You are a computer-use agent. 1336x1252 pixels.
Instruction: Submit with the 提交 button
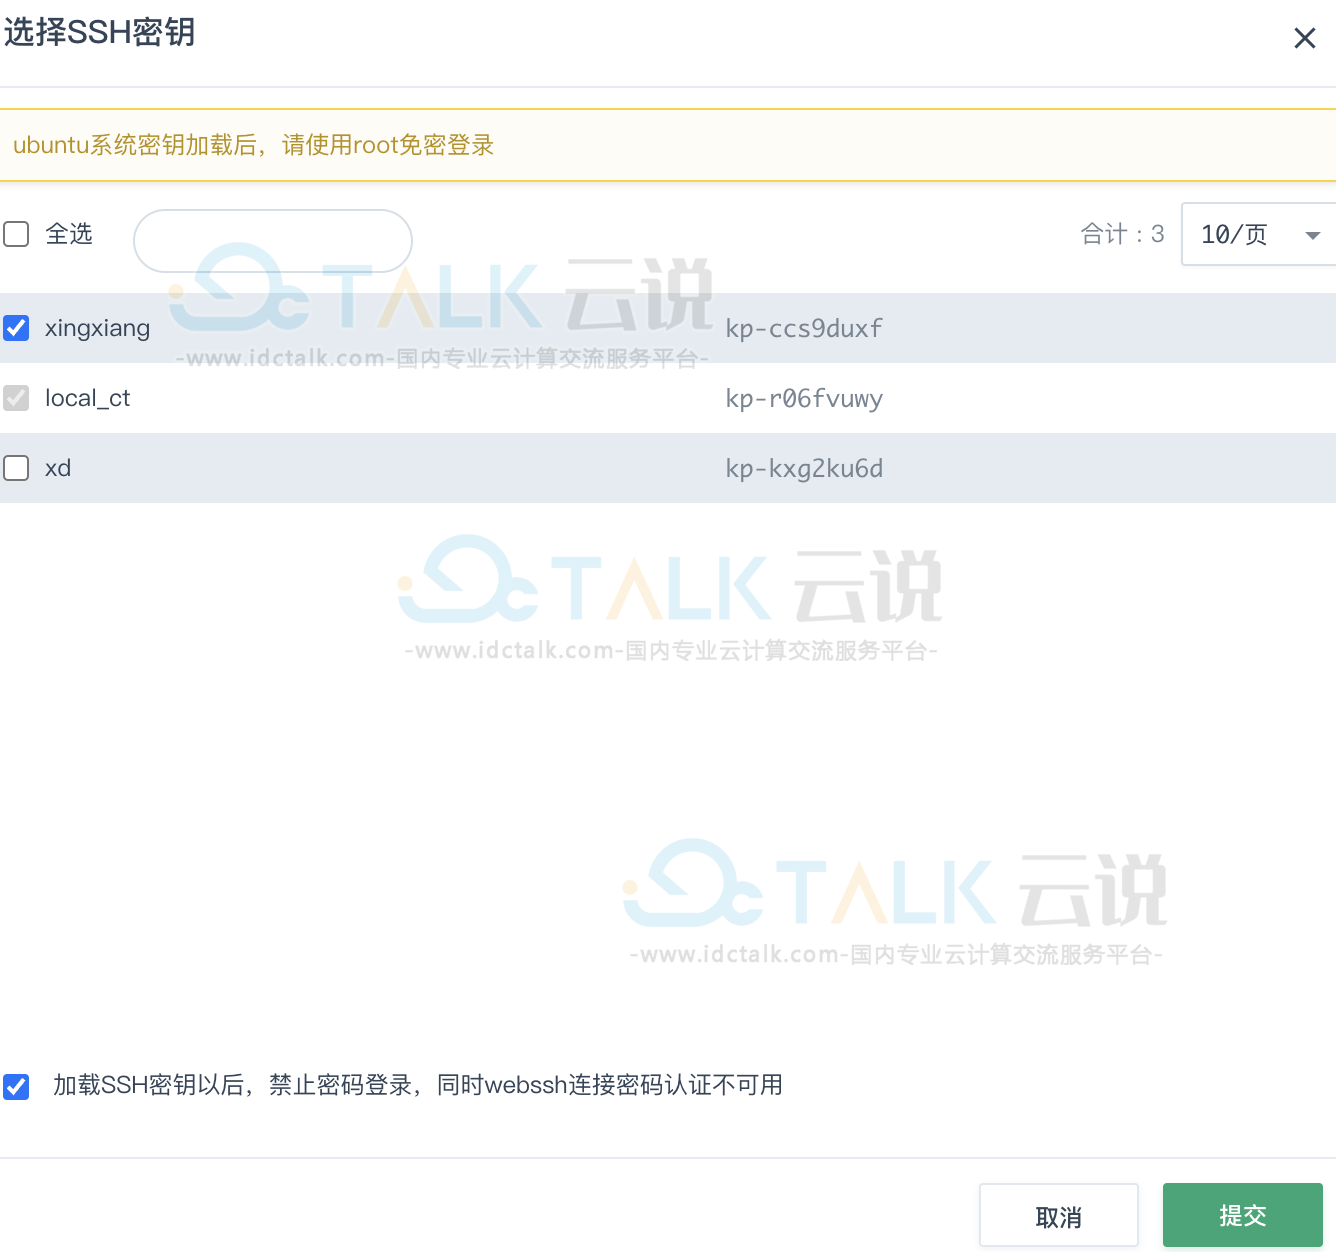pos(1243,1216)
